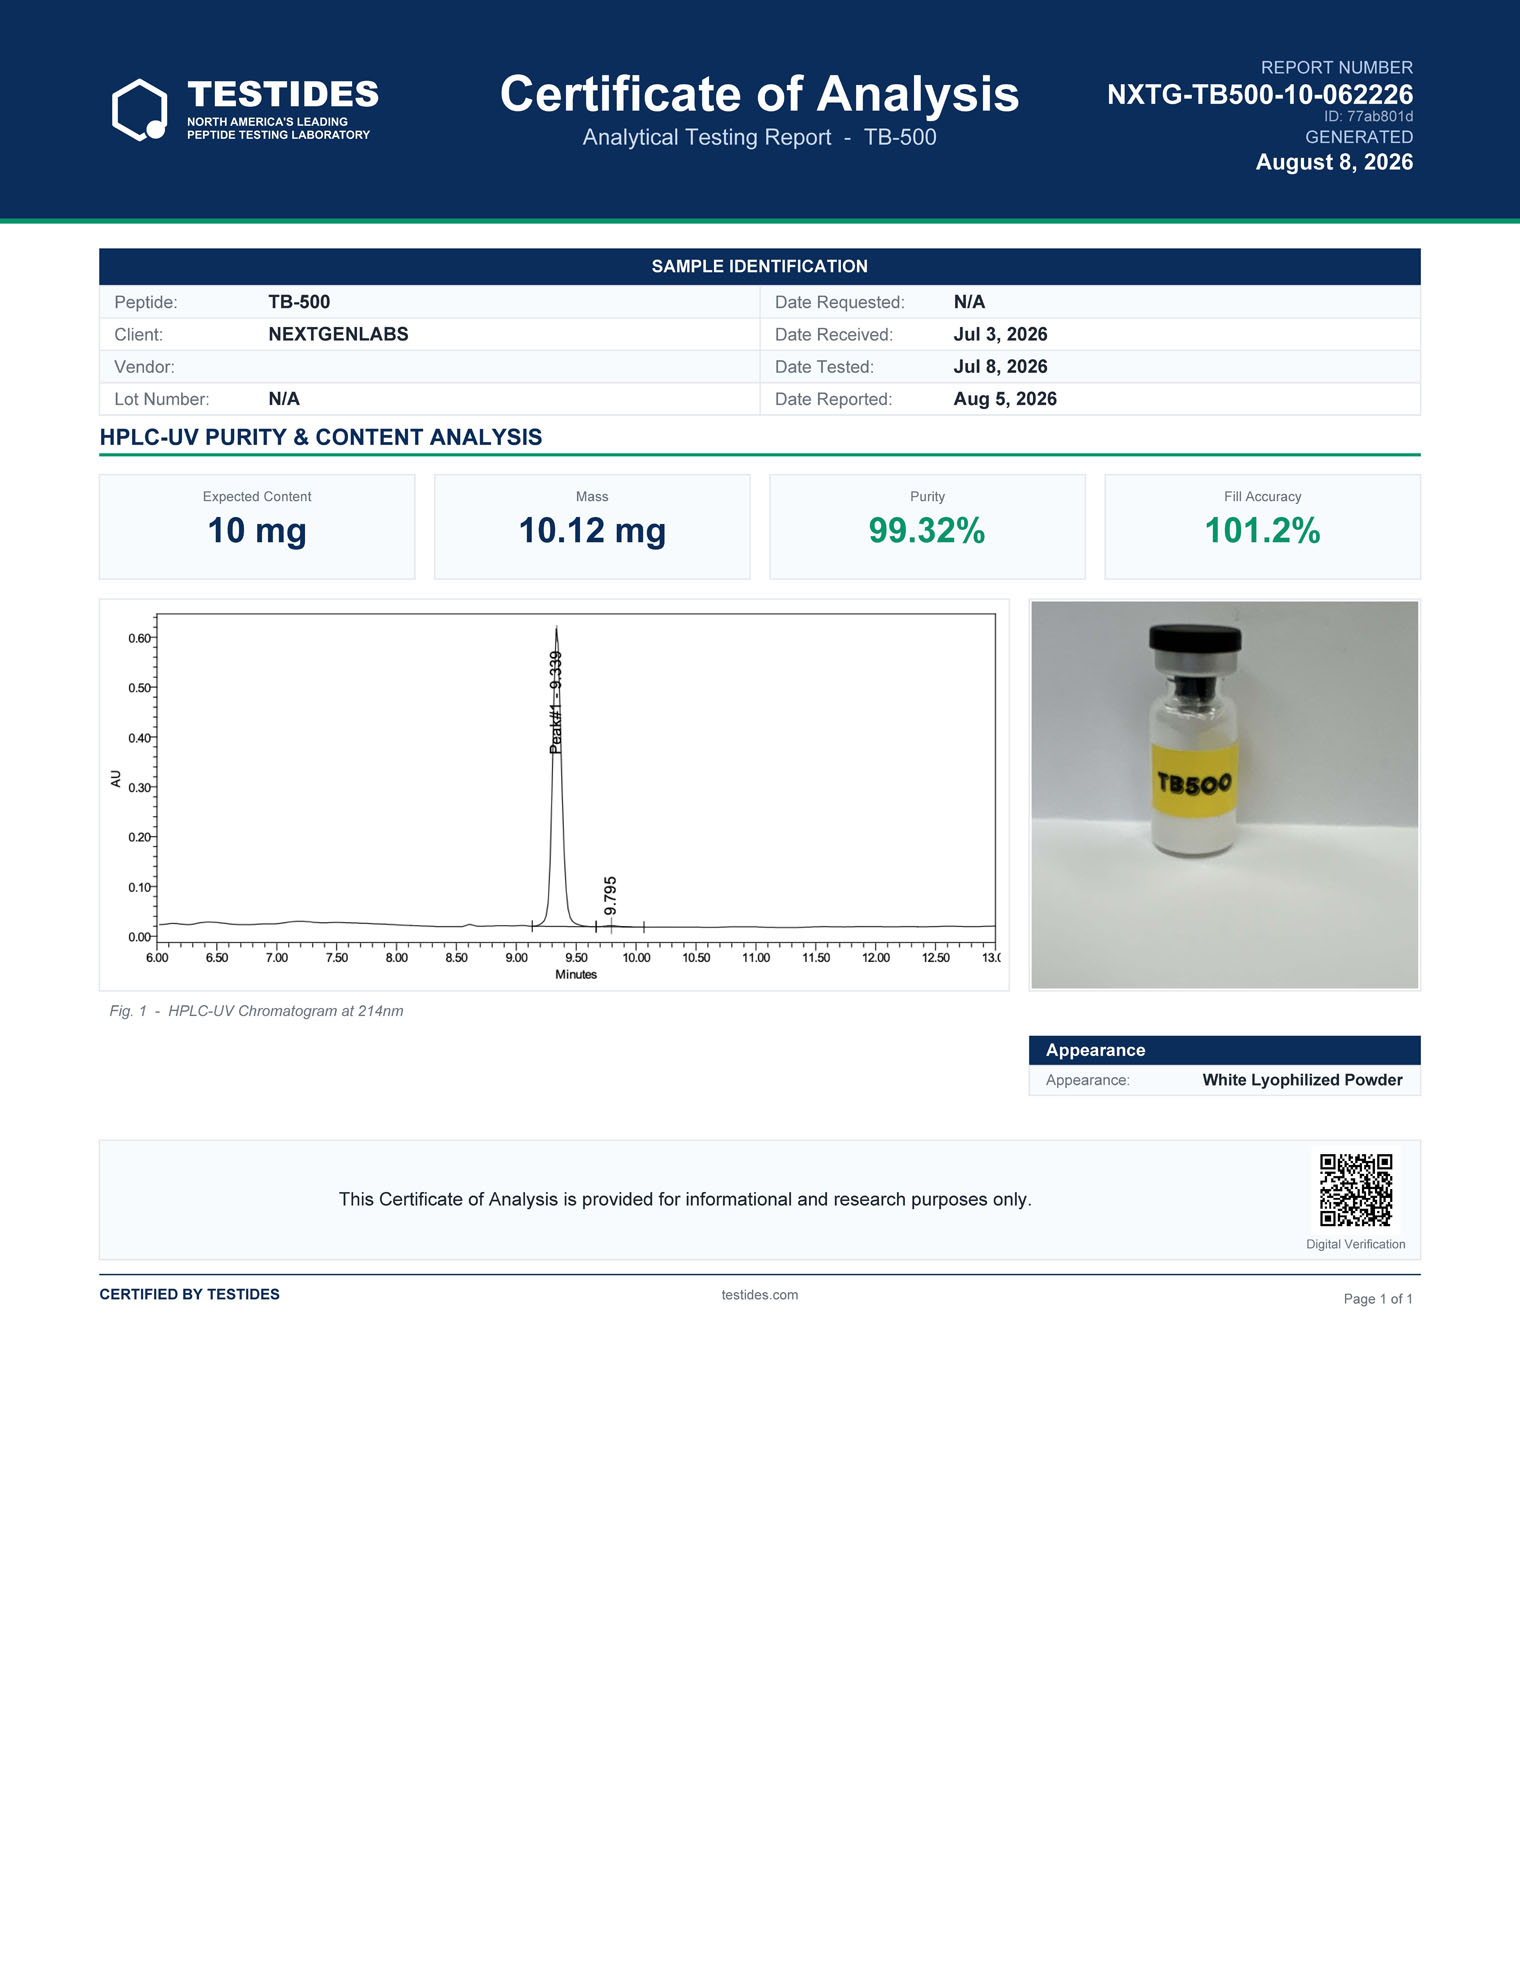1520x1967 pixels.
Task: Click the Minutes x-axis label
Action: pos(576,975)
